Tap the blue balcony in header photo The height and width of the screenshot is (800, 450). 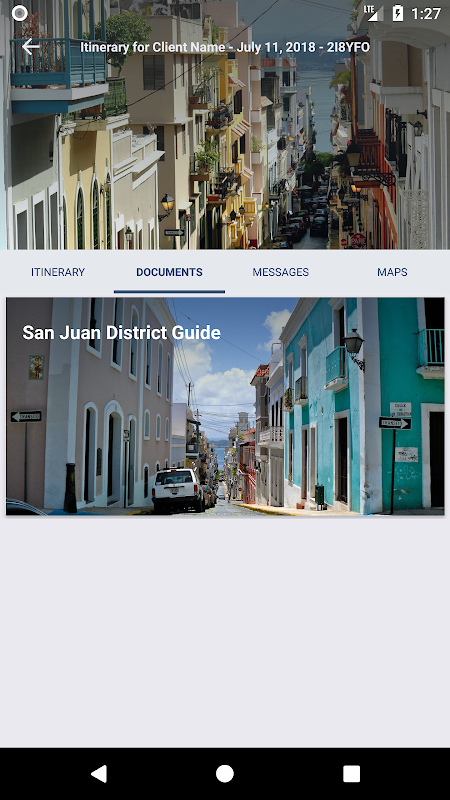(x=59, y=66)
